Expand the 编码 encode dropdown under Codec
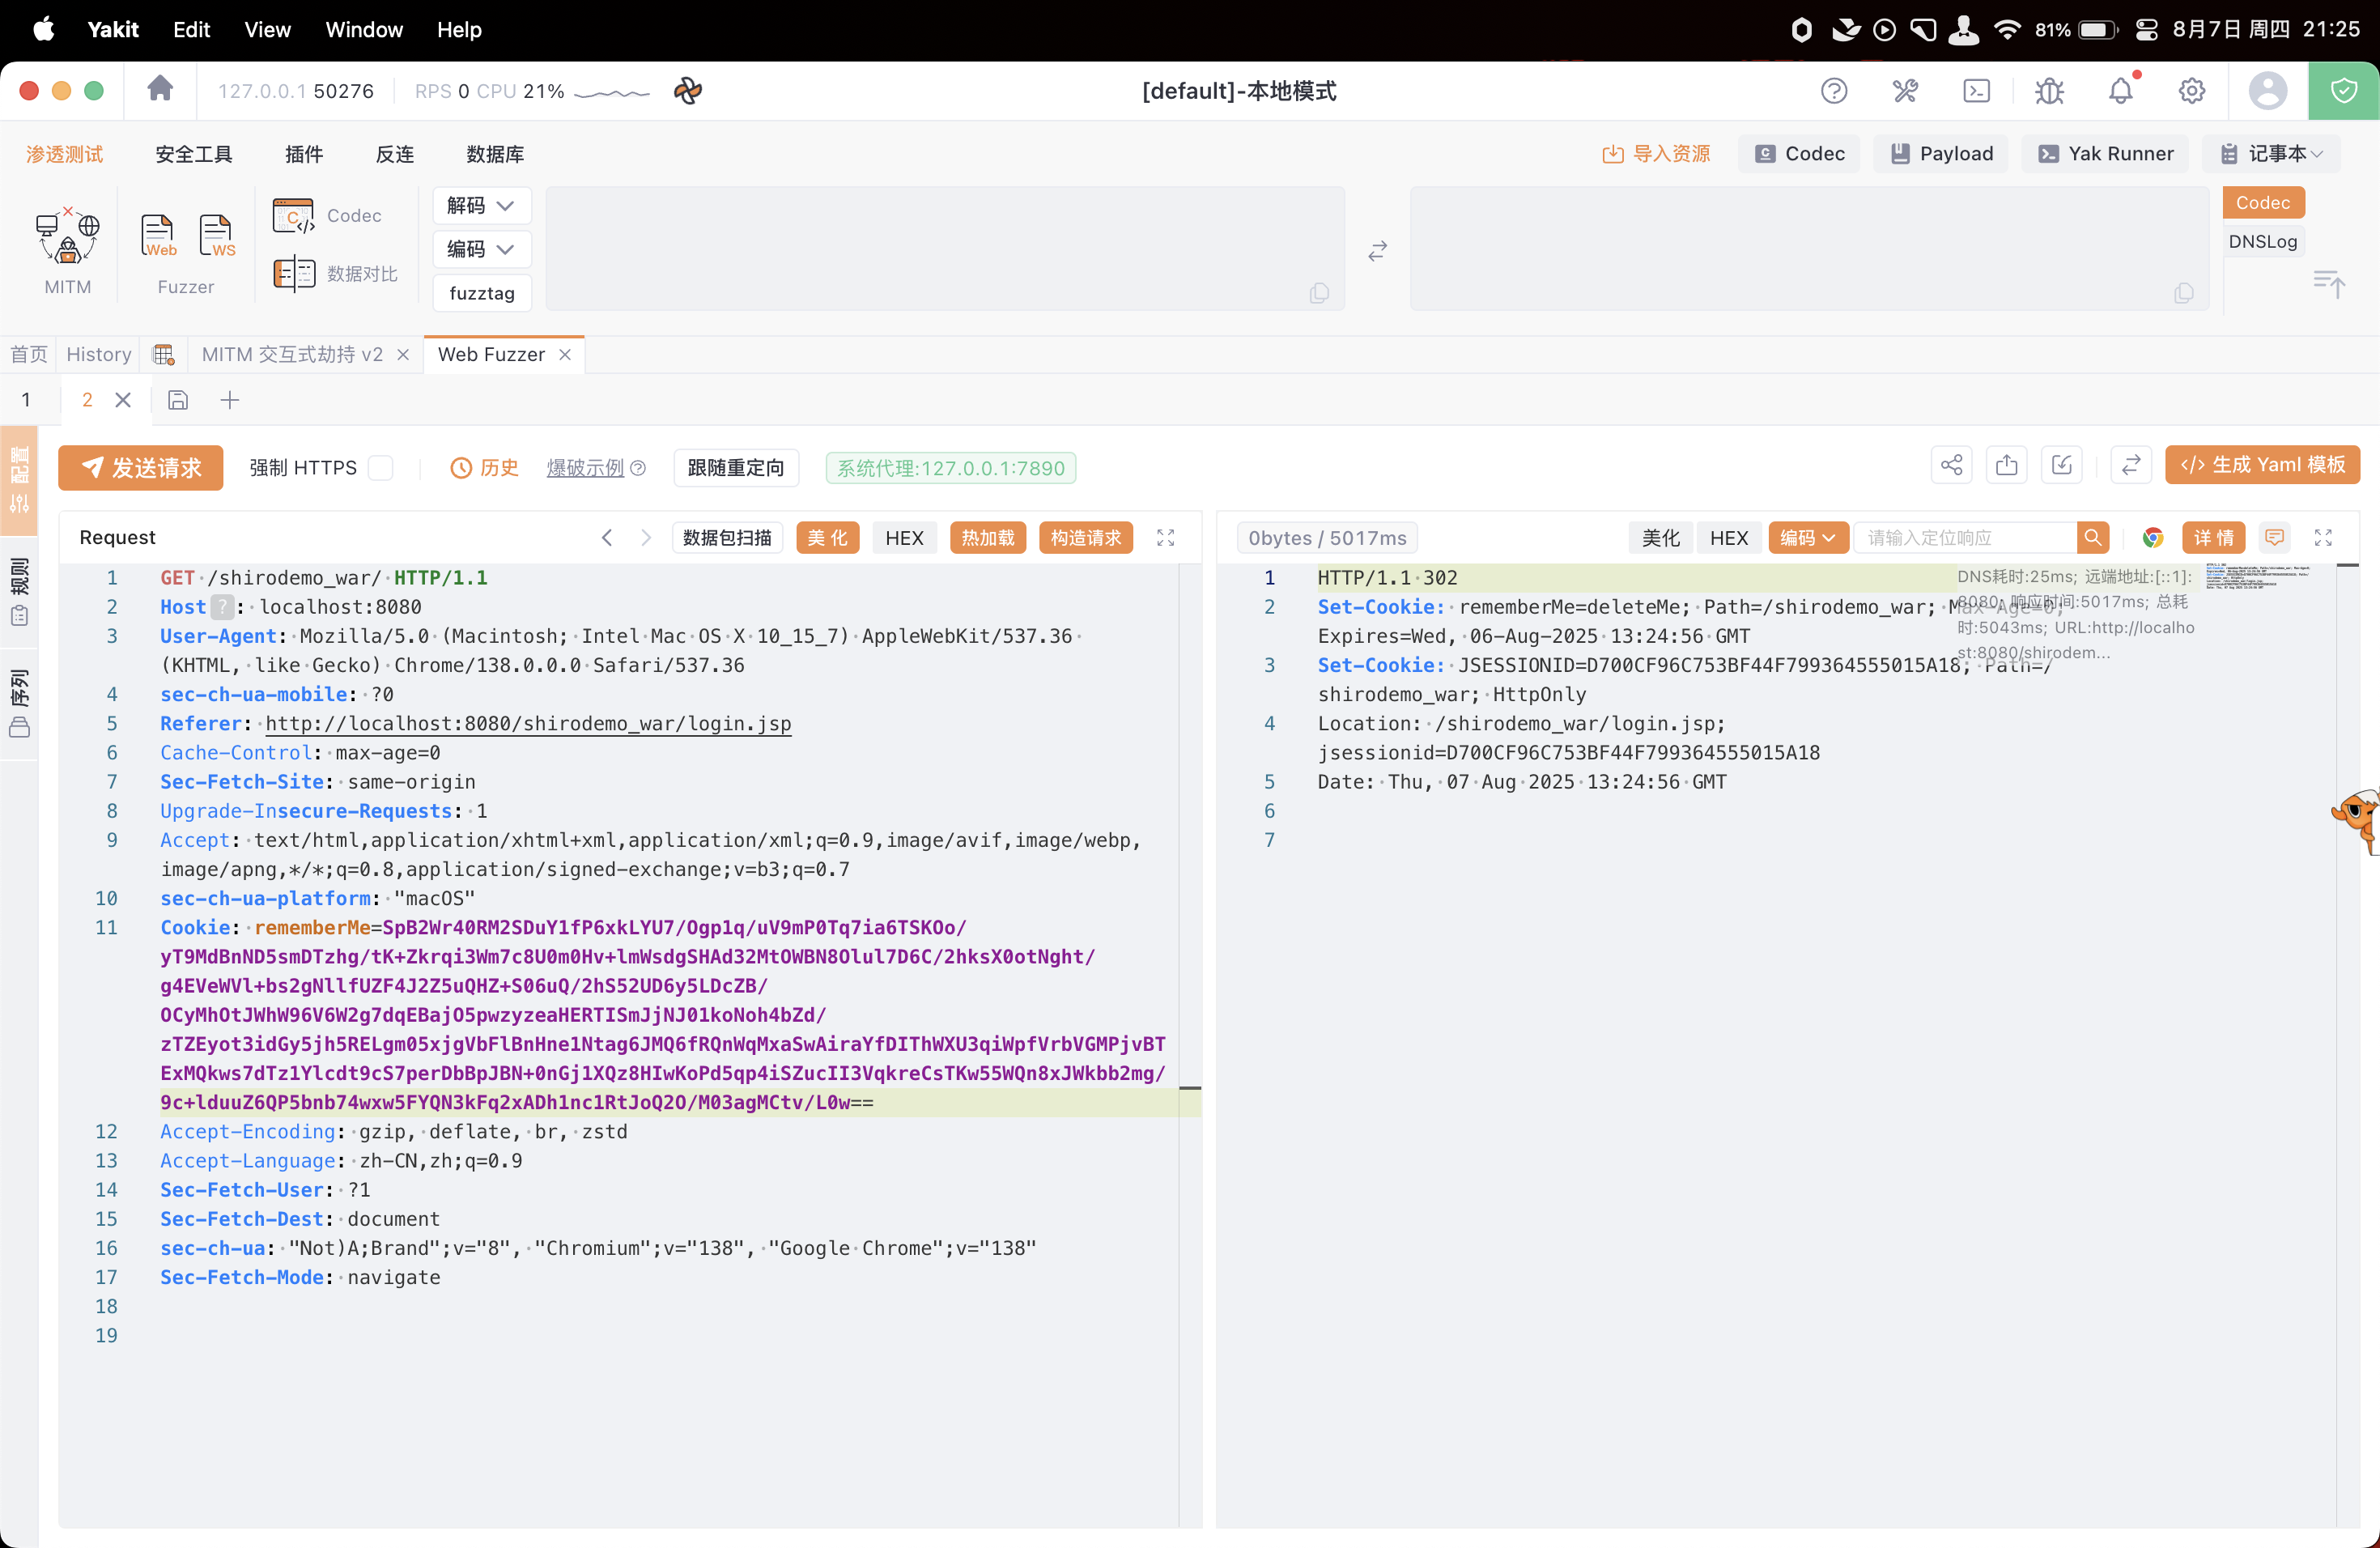 tap(481, 249)
